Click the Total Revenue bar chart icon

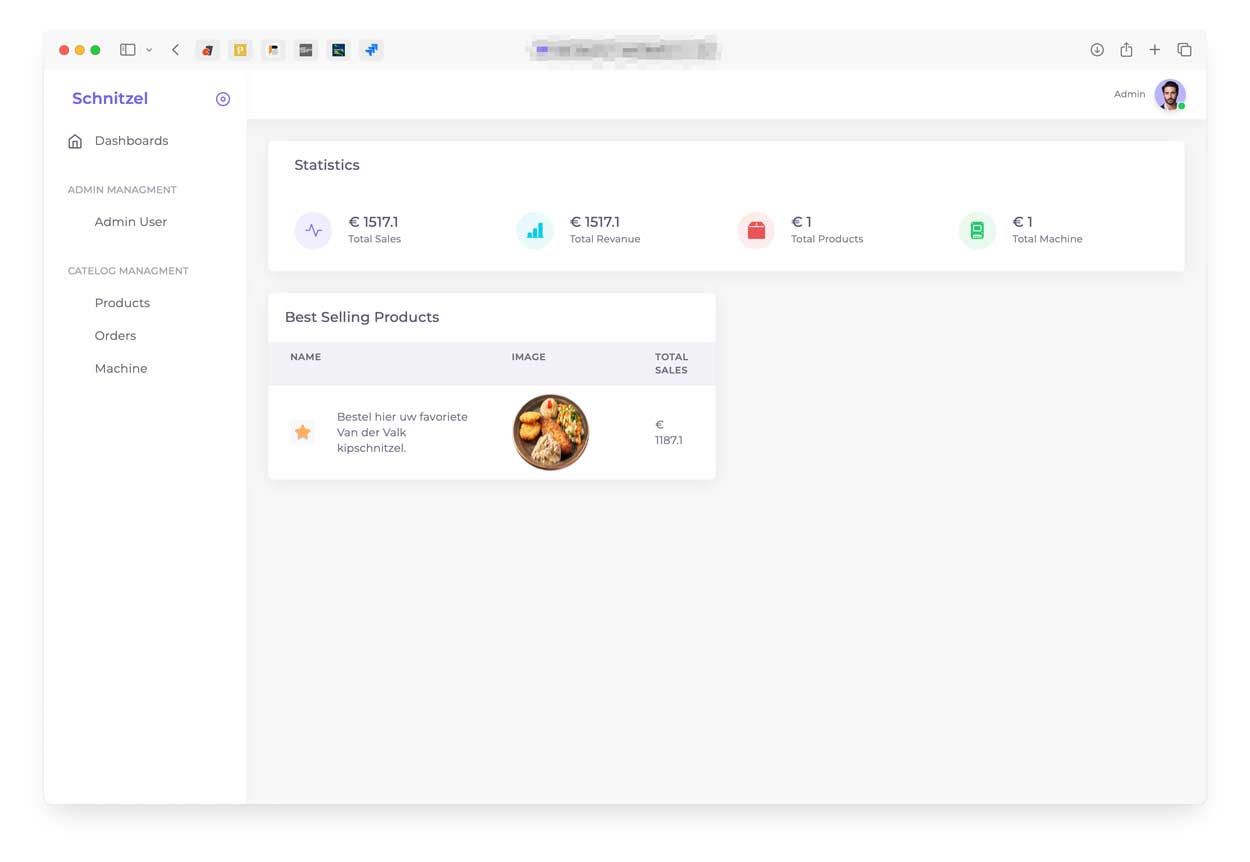535,230
